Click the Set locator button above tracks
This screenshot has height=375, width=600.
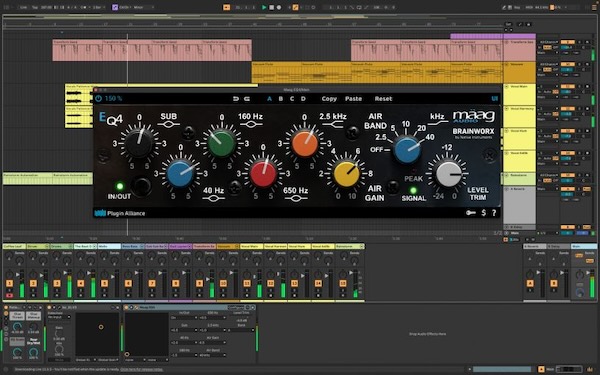click(x=508, y=24)
